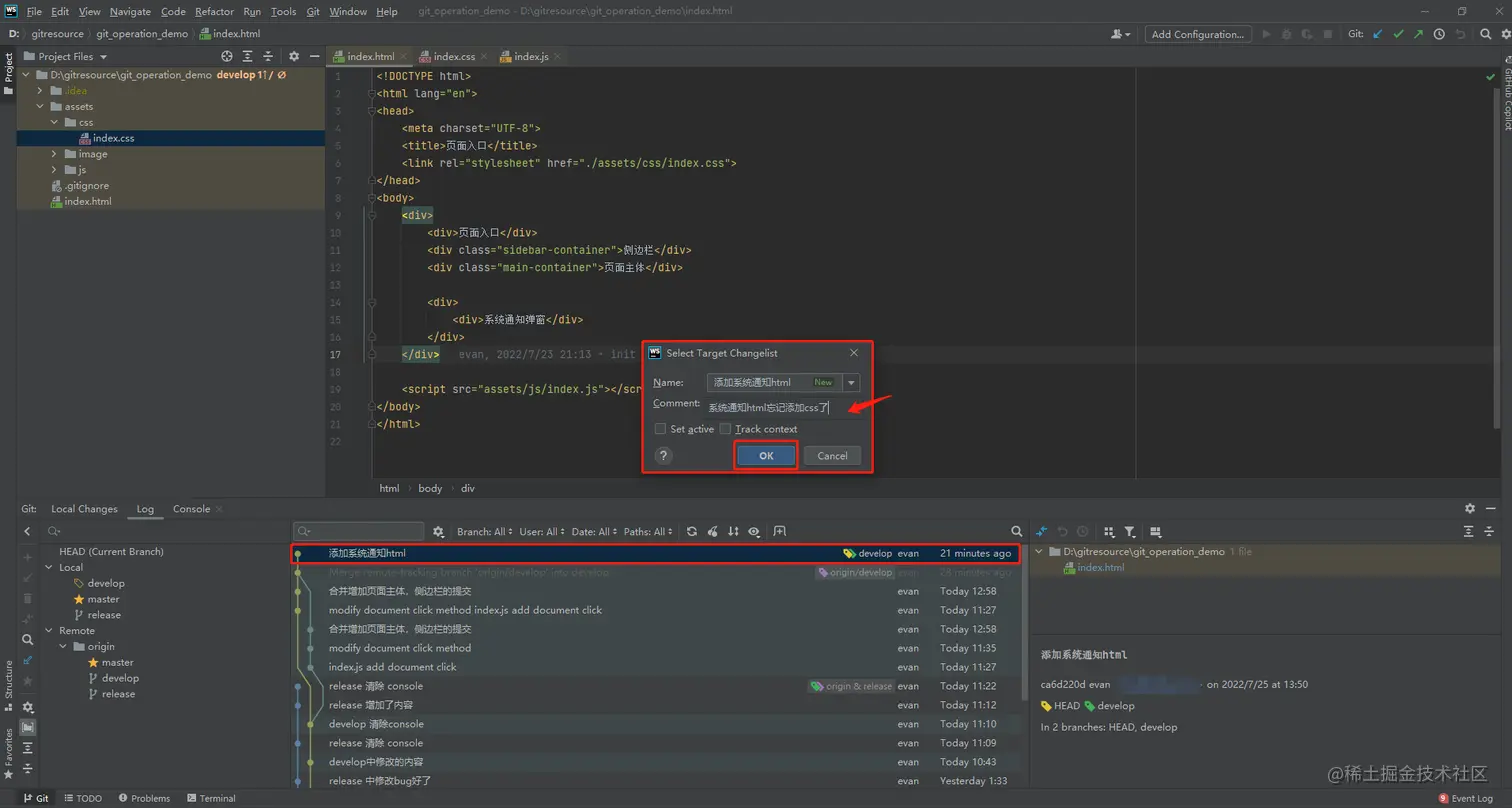This screenshot has width=1512, height=808.
Task: Switch to the Local Changes tab
Action: pyautogui.click(x=84, y=509)
